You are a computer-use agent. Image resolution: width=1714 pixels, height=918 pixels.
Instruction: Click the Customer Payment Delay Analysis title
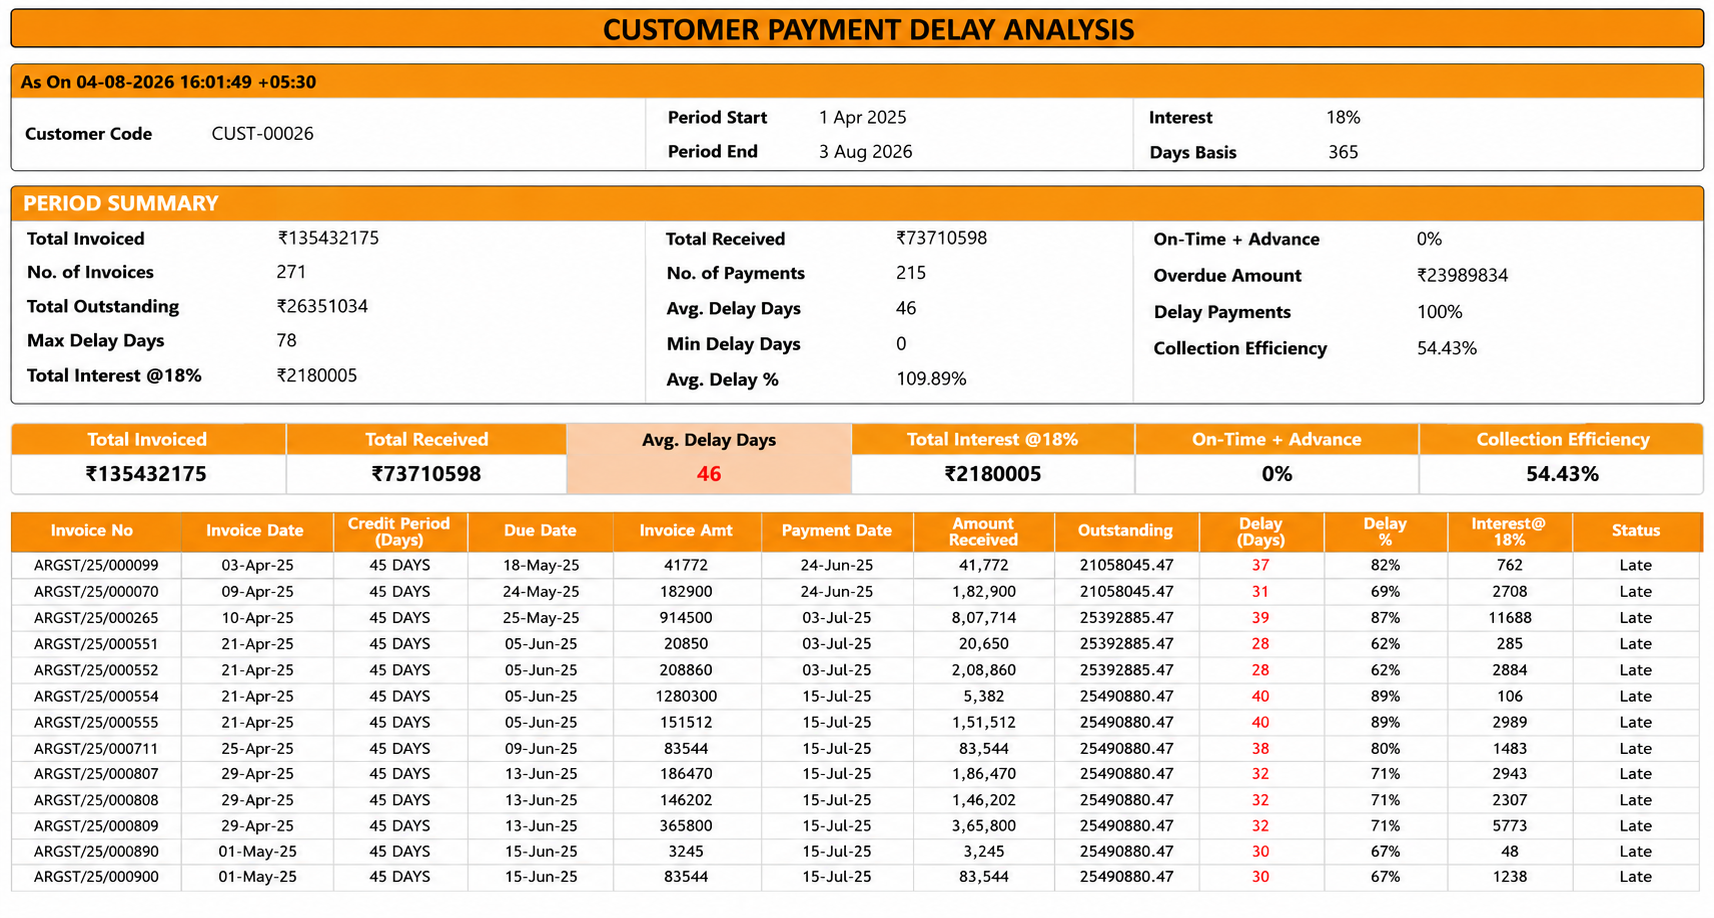868,29
